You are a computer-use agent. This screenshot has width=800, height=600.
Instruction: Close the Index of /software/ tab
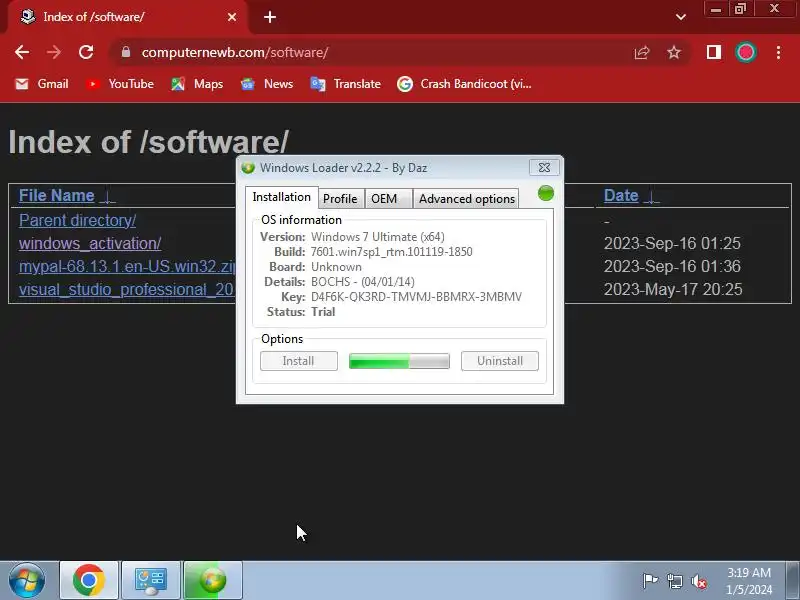tap(232, 17)
